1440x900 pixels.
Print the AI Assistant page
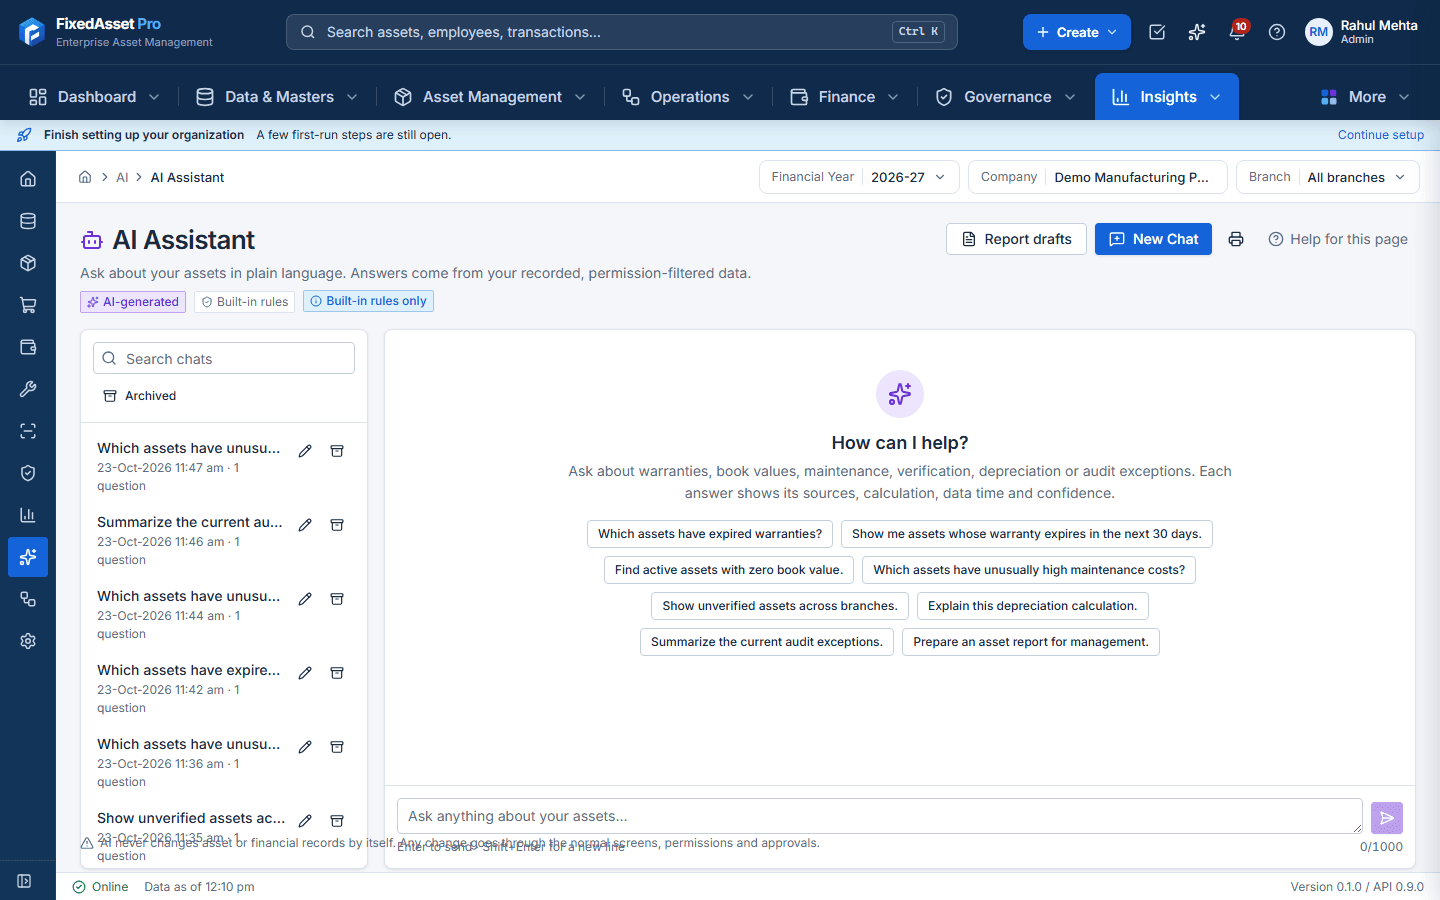pyautogui.click(x=1236, y=239)
